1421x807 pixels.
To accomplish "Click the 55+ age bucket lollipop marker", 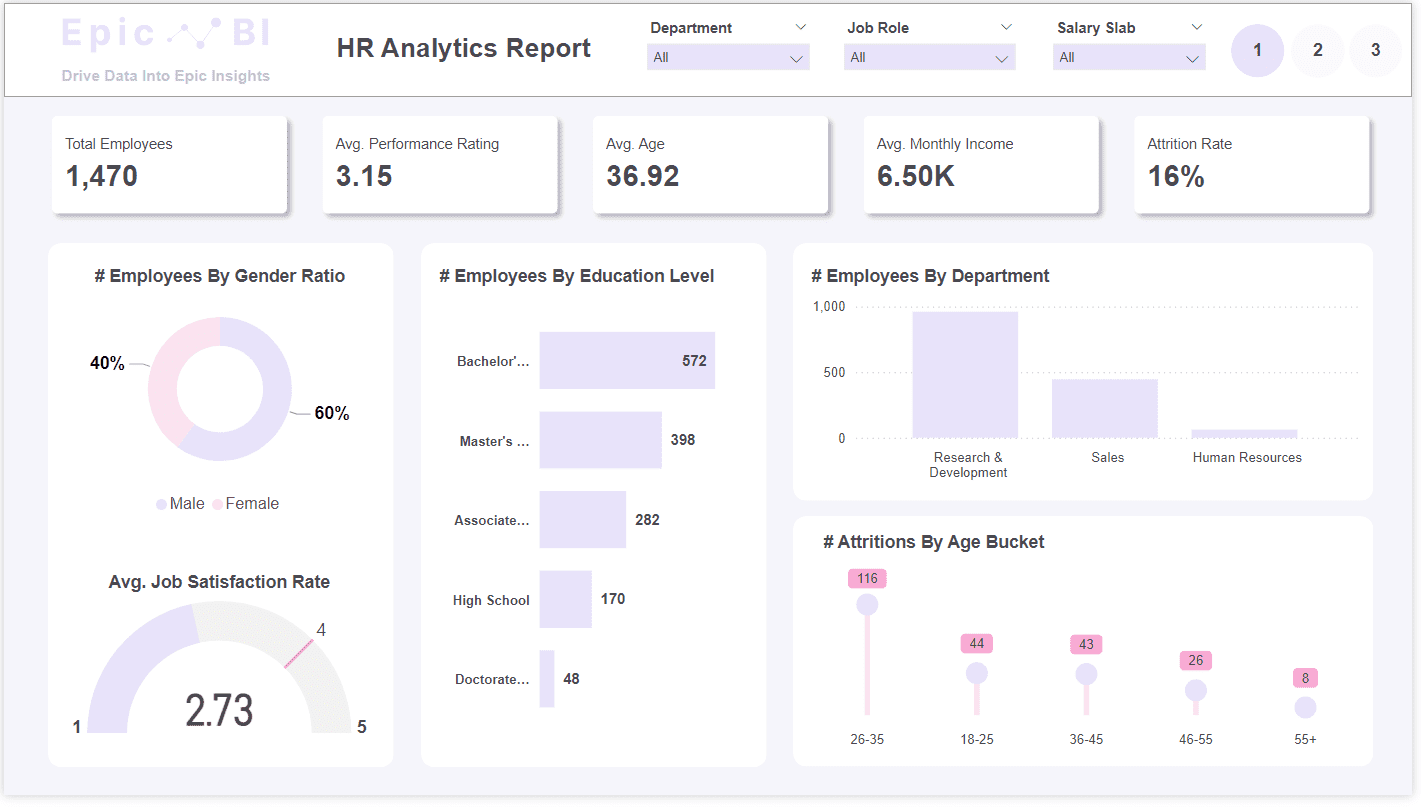I will pos(1305,708).
